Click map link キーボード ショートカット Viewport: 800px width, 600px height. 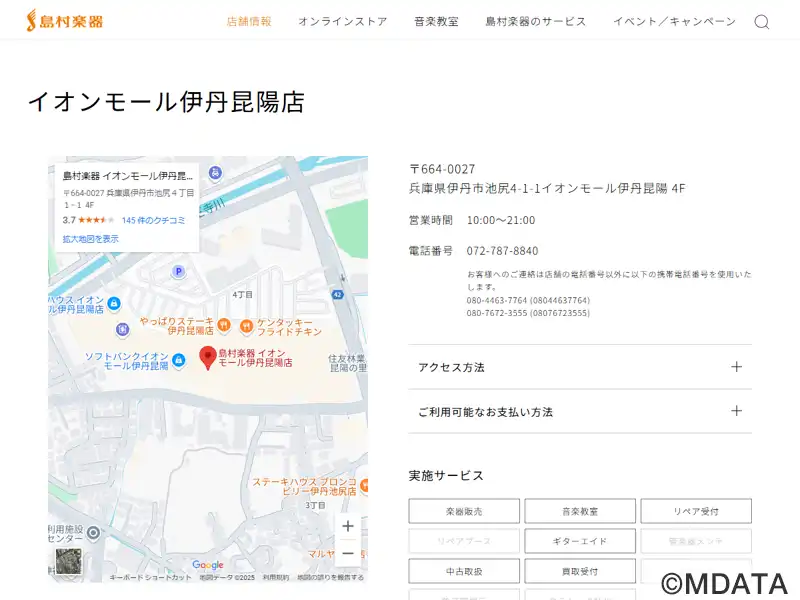(150, 578)
